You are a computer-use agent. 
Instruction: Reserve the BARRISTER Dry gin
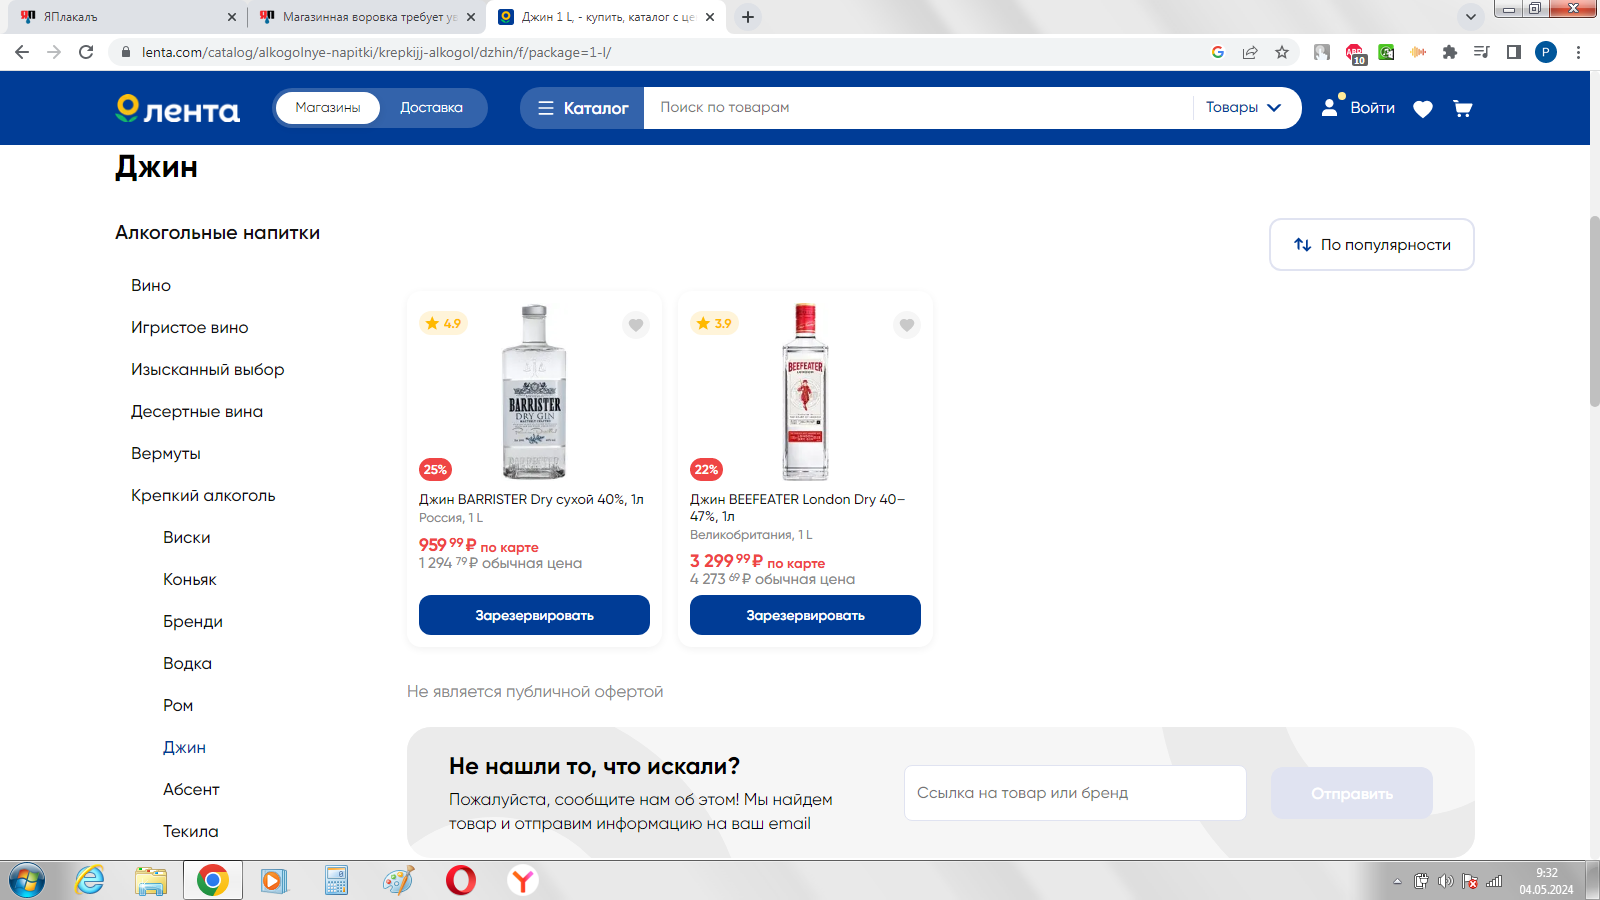pyautogui.click(x=534, y=615)
